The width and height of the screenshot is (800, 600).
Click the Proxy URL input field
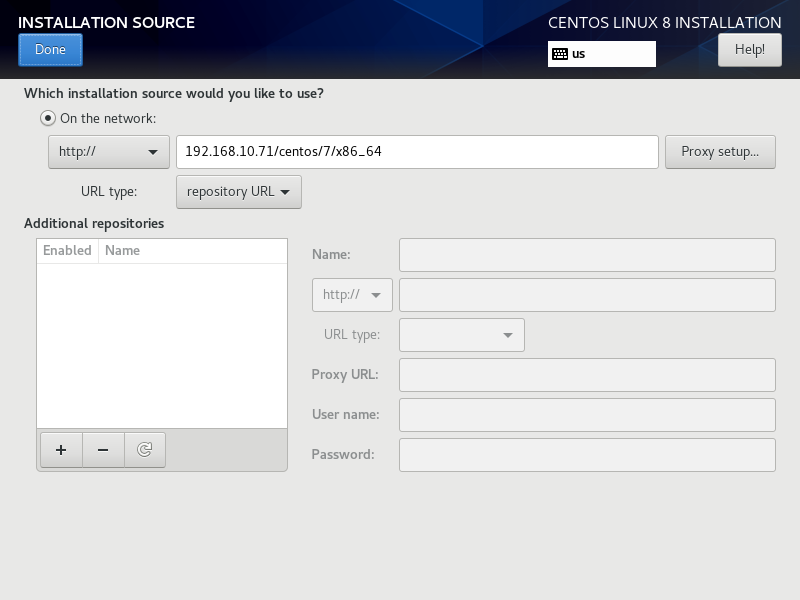587,375
